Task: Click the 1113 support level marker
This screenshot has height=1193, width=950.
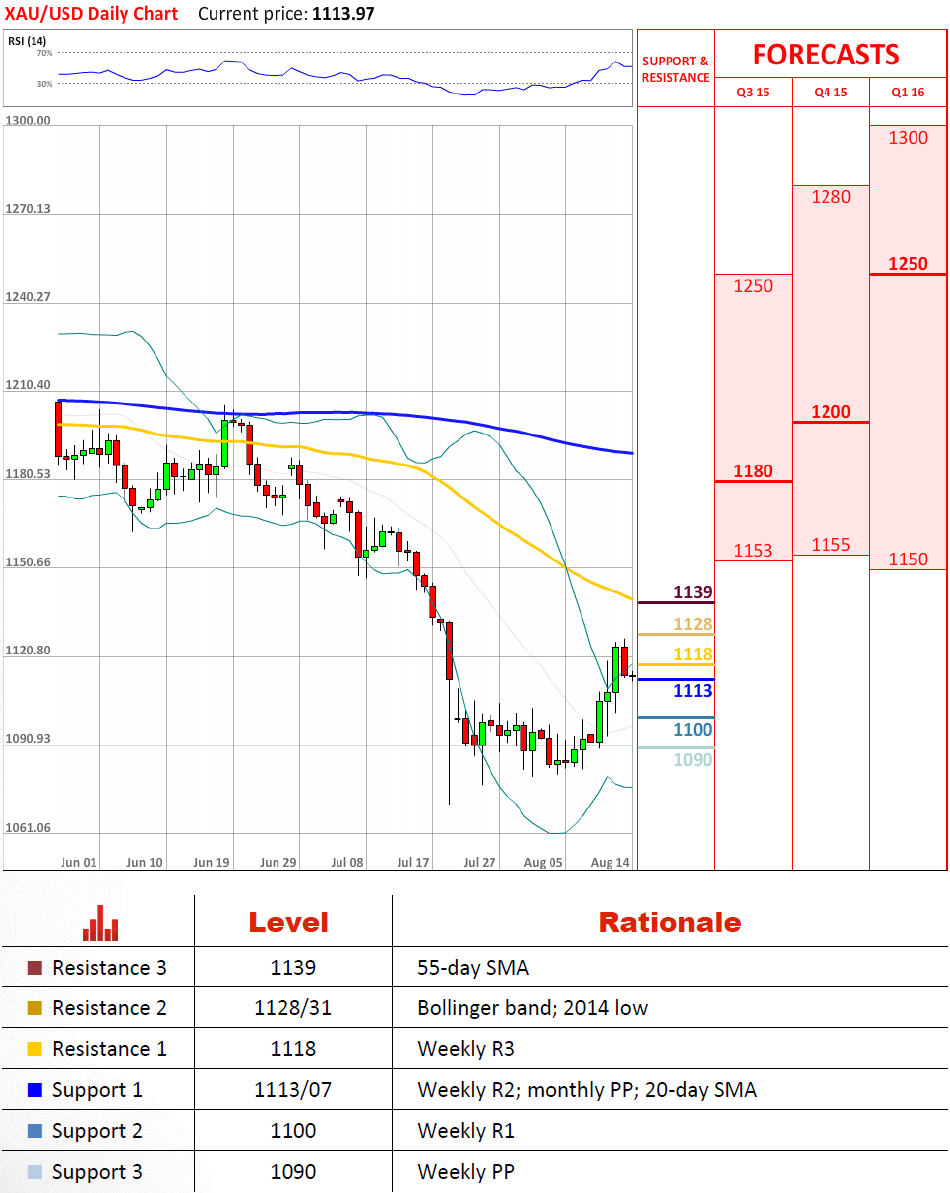Action: pyautogui.click(x=693, y=691)
